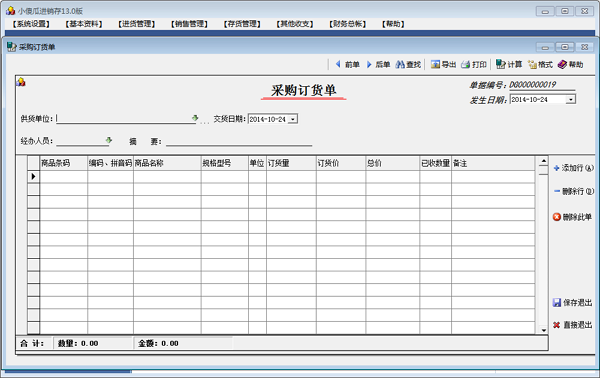
Task: Open the 系统设置 menu
Action: click(31, 24)
